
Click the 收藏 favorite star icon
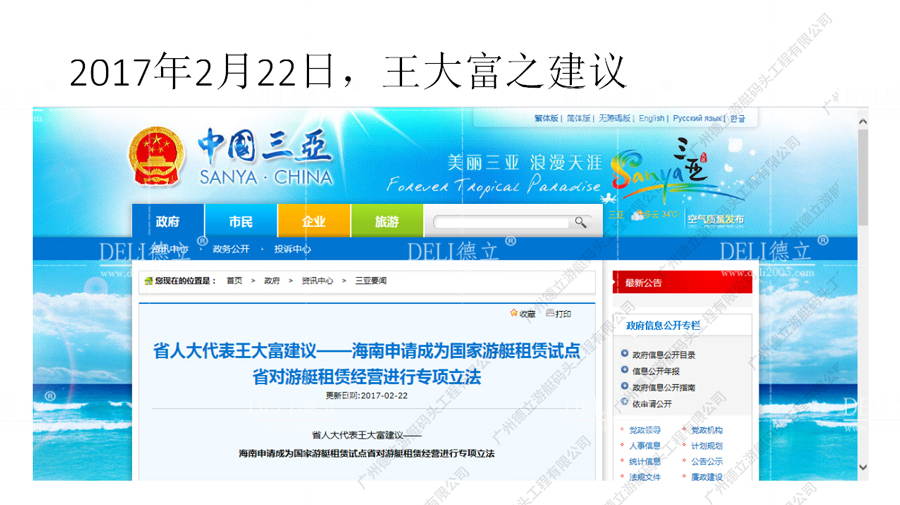[x=515, y=313]
